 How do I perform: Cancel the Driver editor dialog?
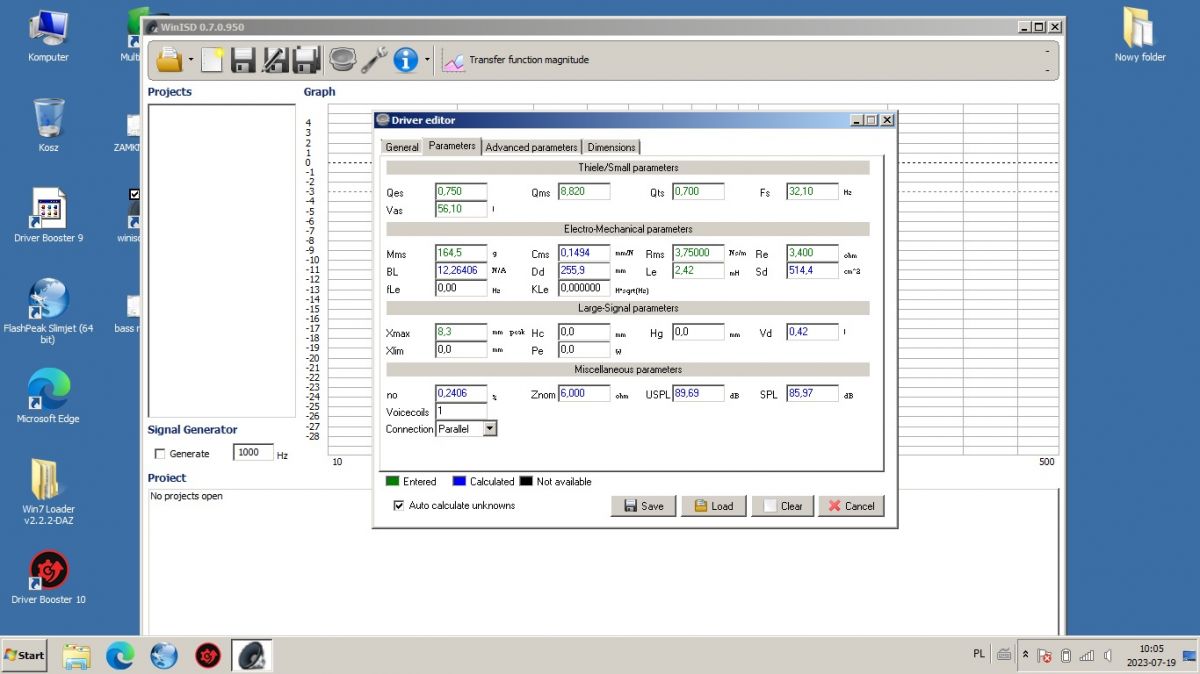[x=851, y=506]
